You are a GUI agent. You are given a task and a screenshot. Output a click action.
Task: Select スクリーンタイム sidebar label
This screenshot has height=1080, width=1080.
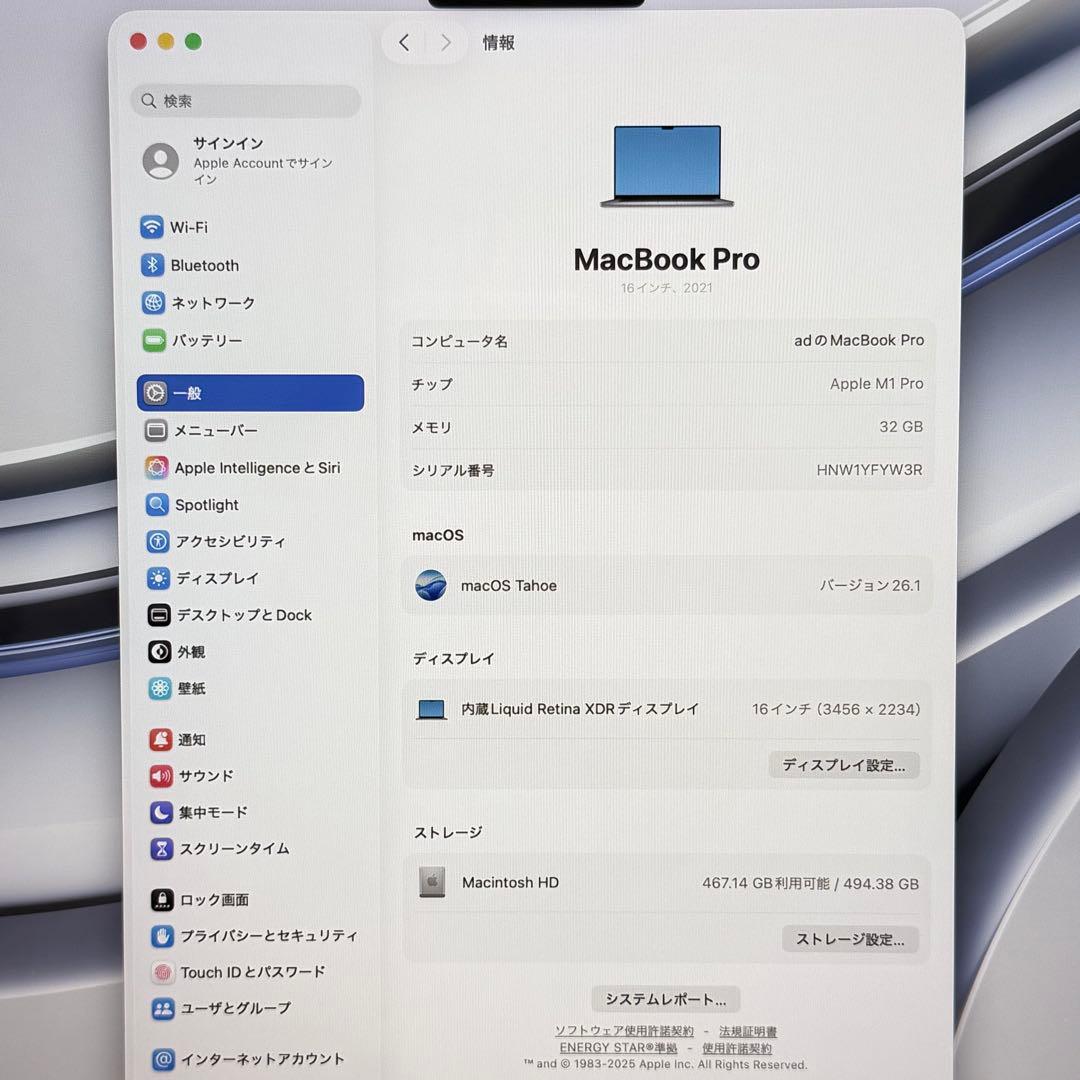[x=234, y=849]
